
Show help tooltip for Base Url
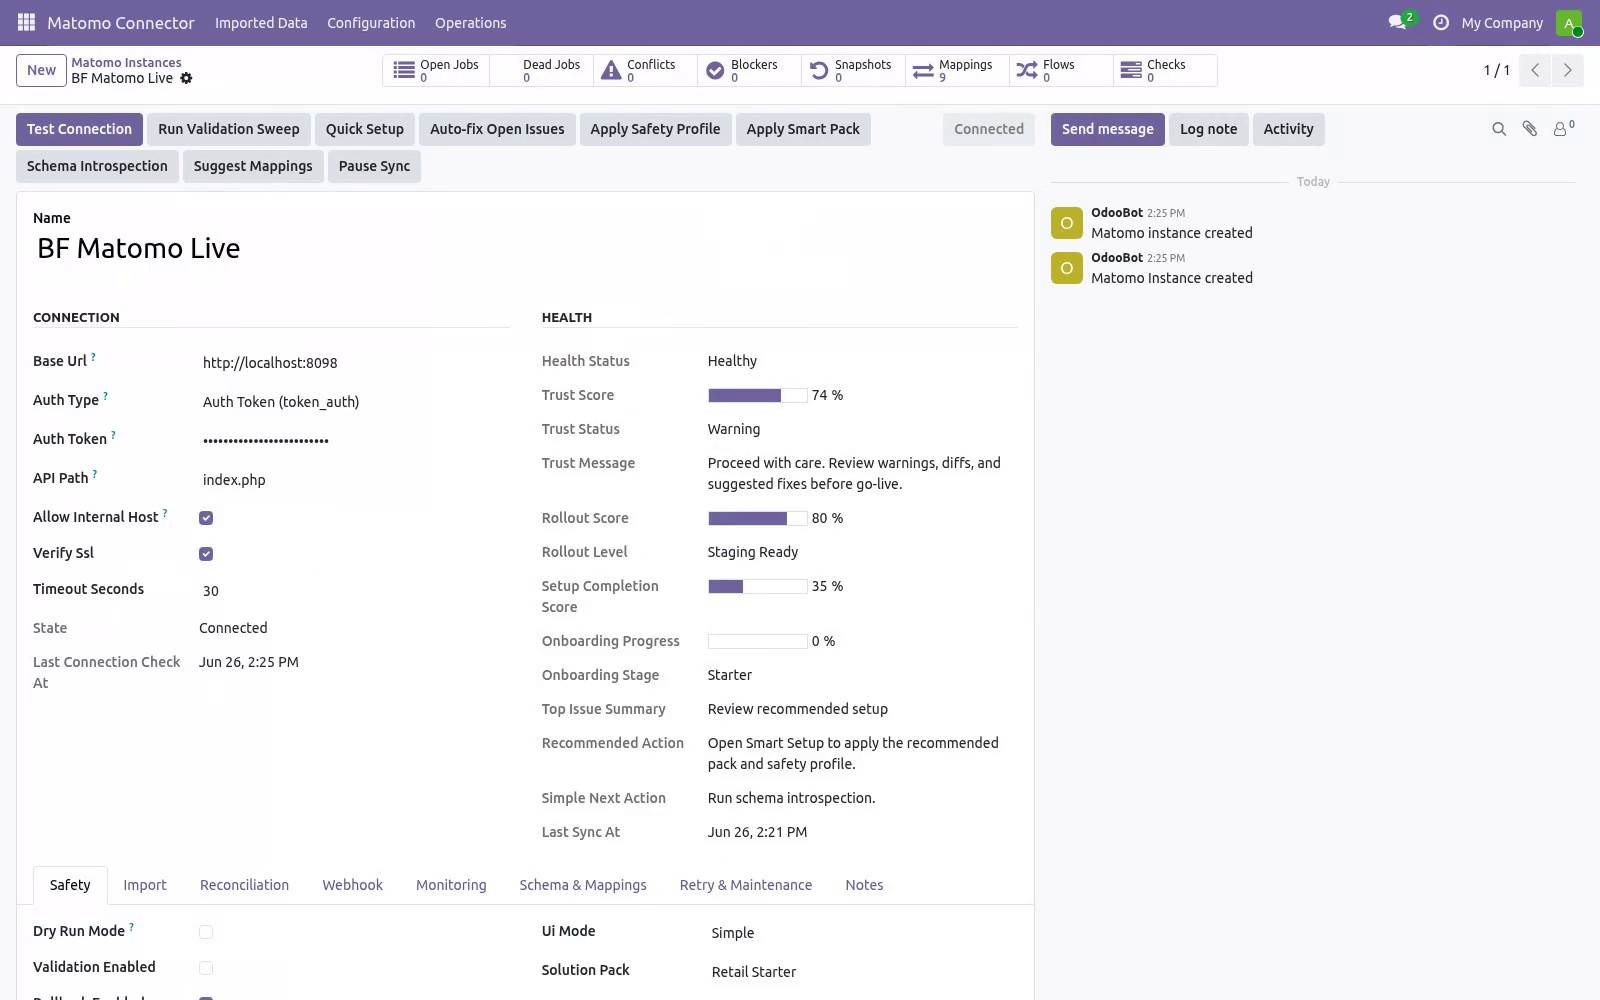coord(93,356)
